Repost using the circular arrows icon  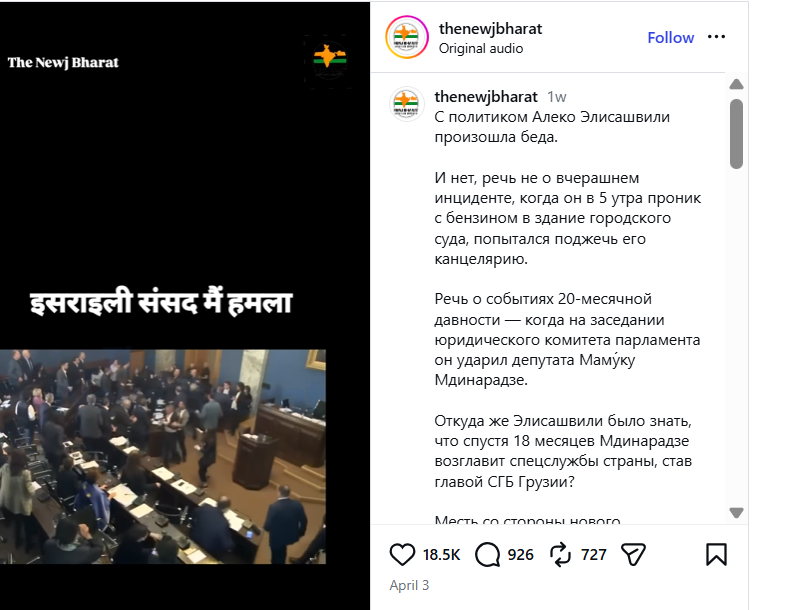tap(560, 554)
